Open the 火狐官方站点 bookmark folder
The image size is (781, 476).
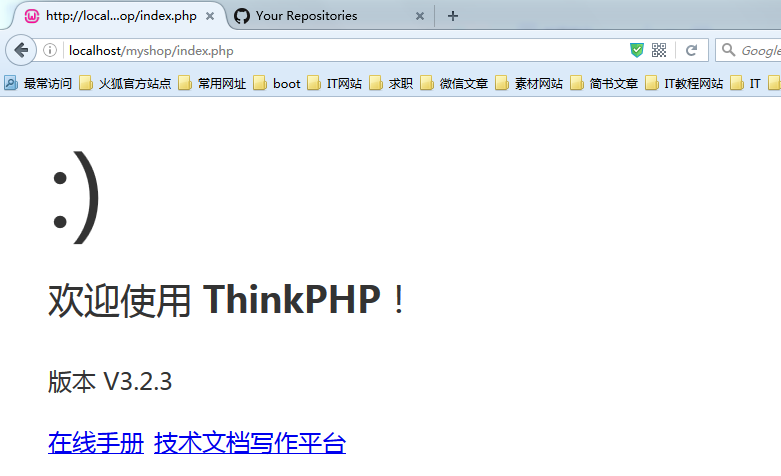click(x=125, y=83)
